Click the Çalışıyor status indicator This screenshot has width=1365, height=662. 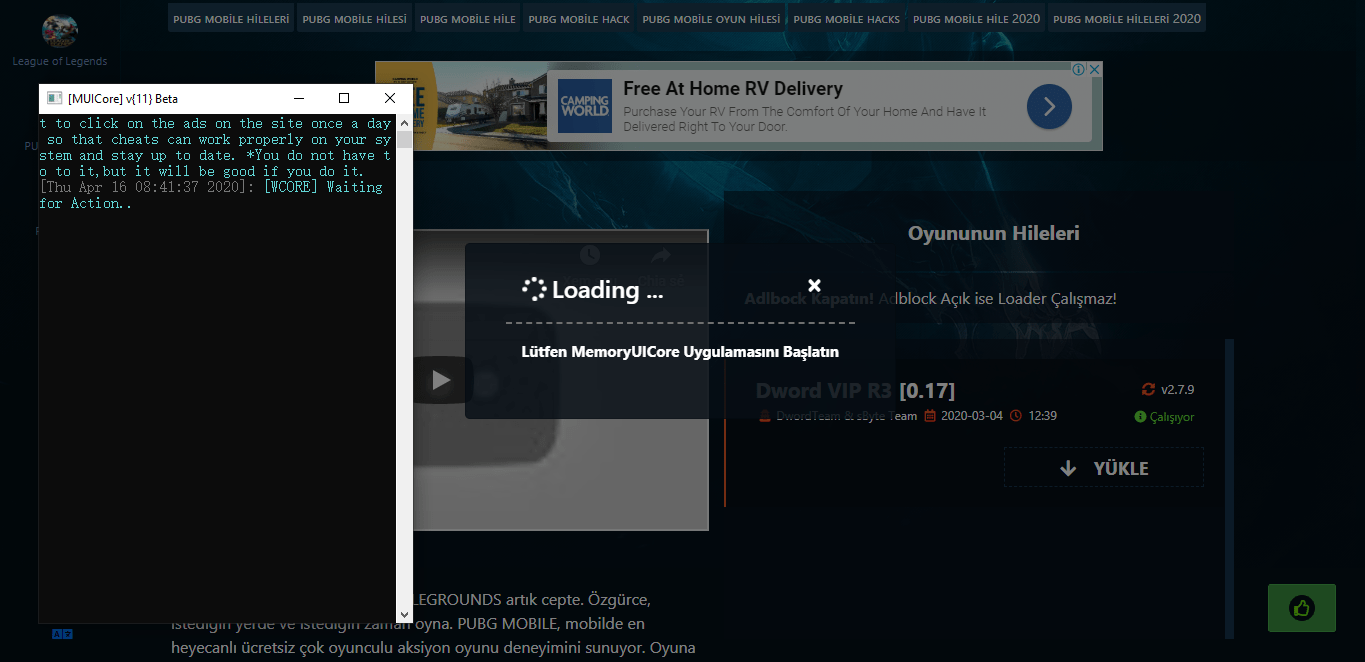click(x=1164, y=417)
